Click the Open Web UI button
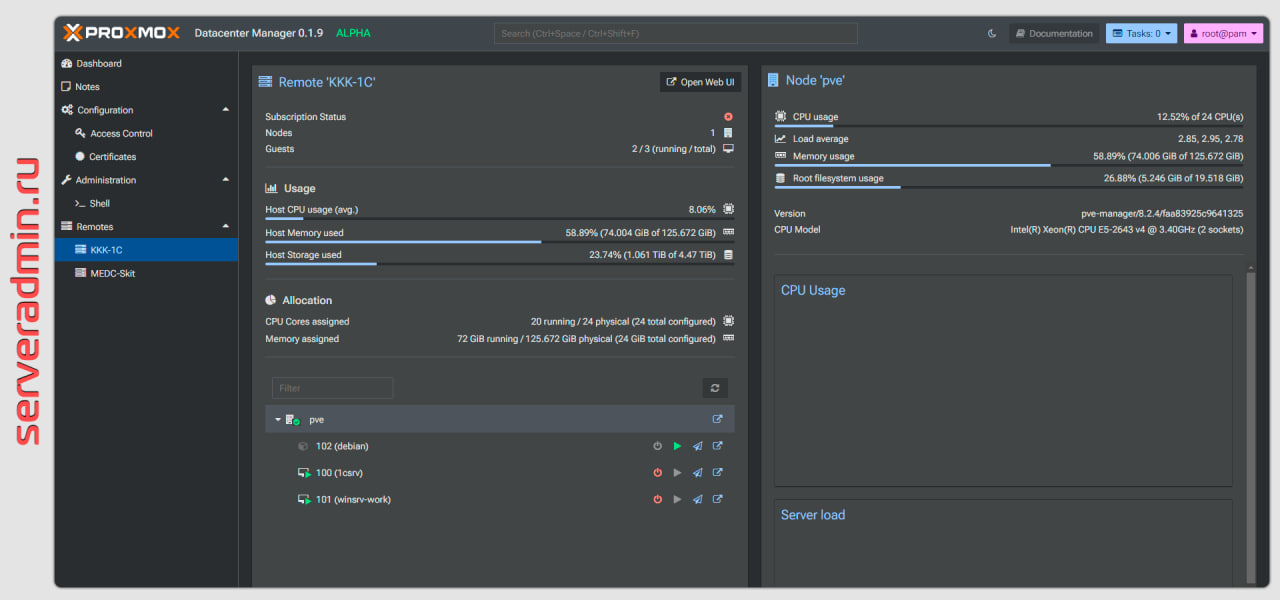The width and height of the screenshot is (1280, 600). [x=699, y=81]
